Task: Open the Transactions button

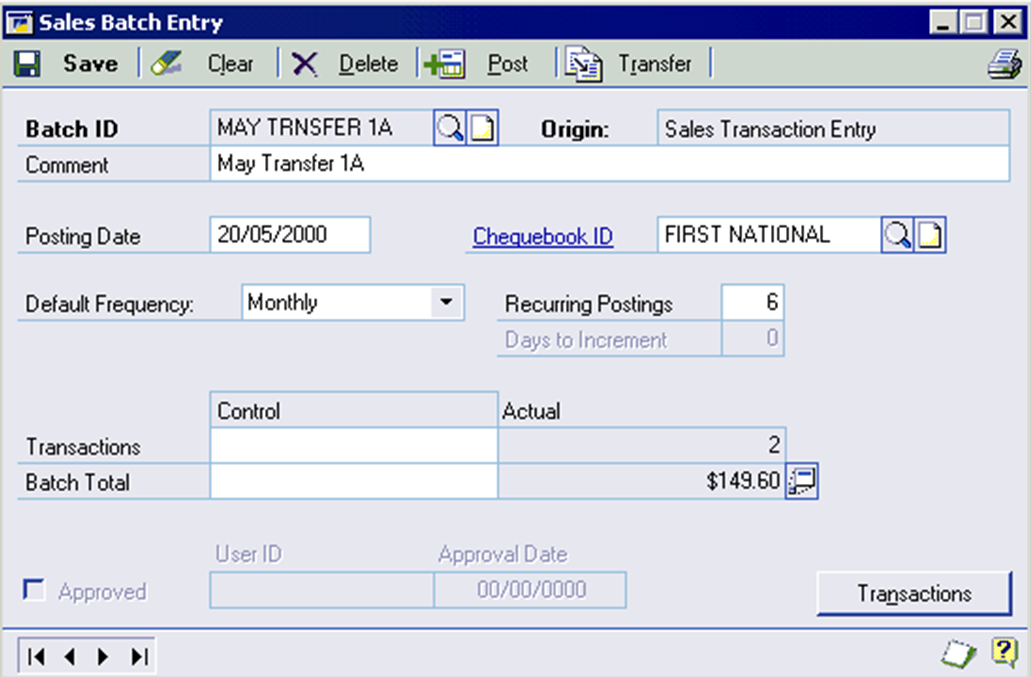Action: click(913, 593)
